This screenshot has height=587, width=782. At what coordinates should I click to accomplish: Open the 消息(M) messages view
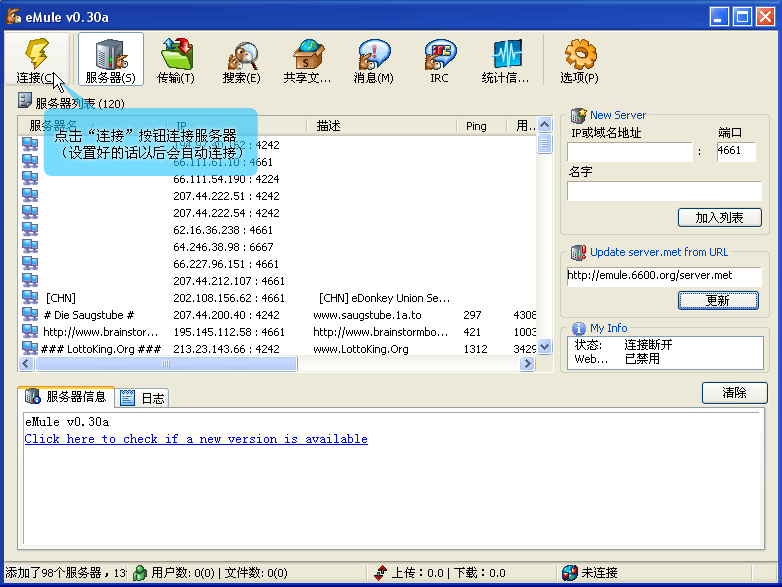(x=373, y=59)
